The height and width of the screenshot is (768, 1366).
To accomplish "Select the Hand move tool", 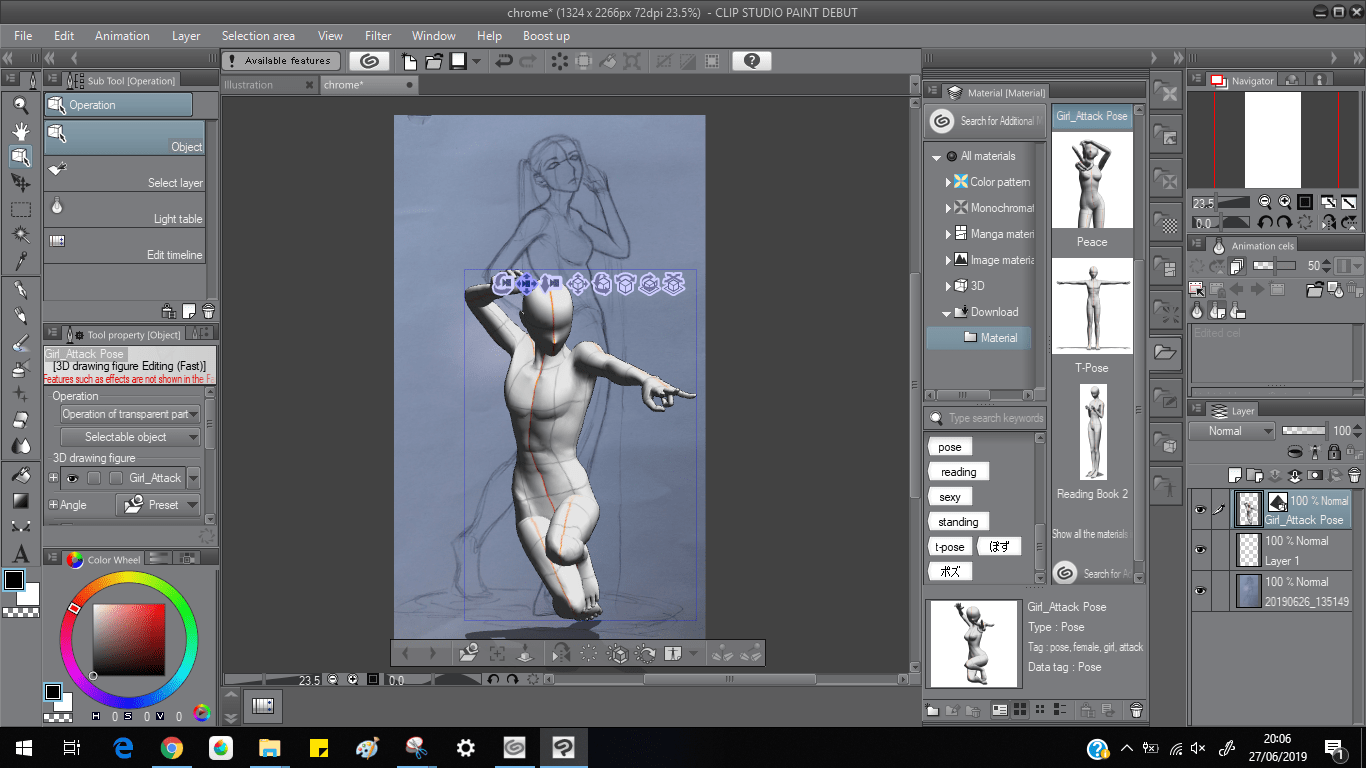I will 20,131.
